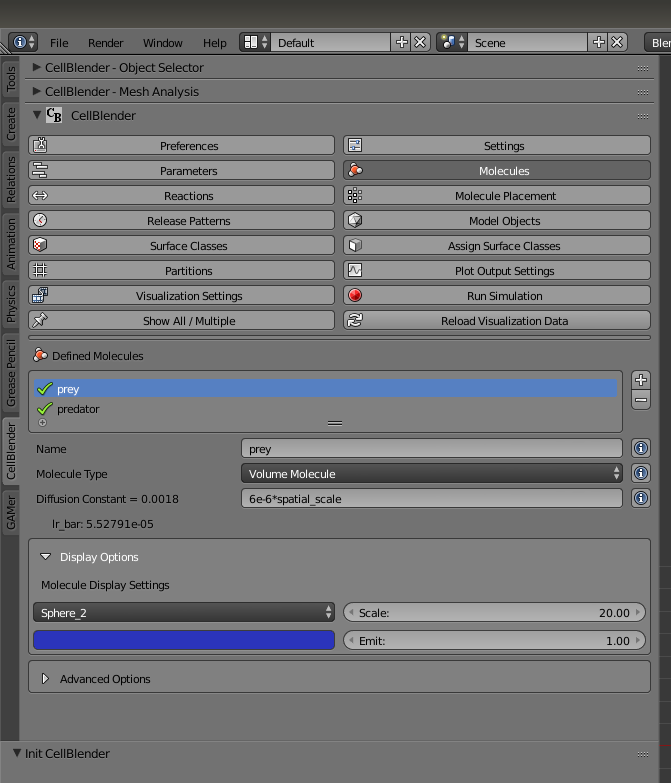Switch to the Physics tab
The height and width of the screenshot is (783, 671).
(x=10, y=304)
